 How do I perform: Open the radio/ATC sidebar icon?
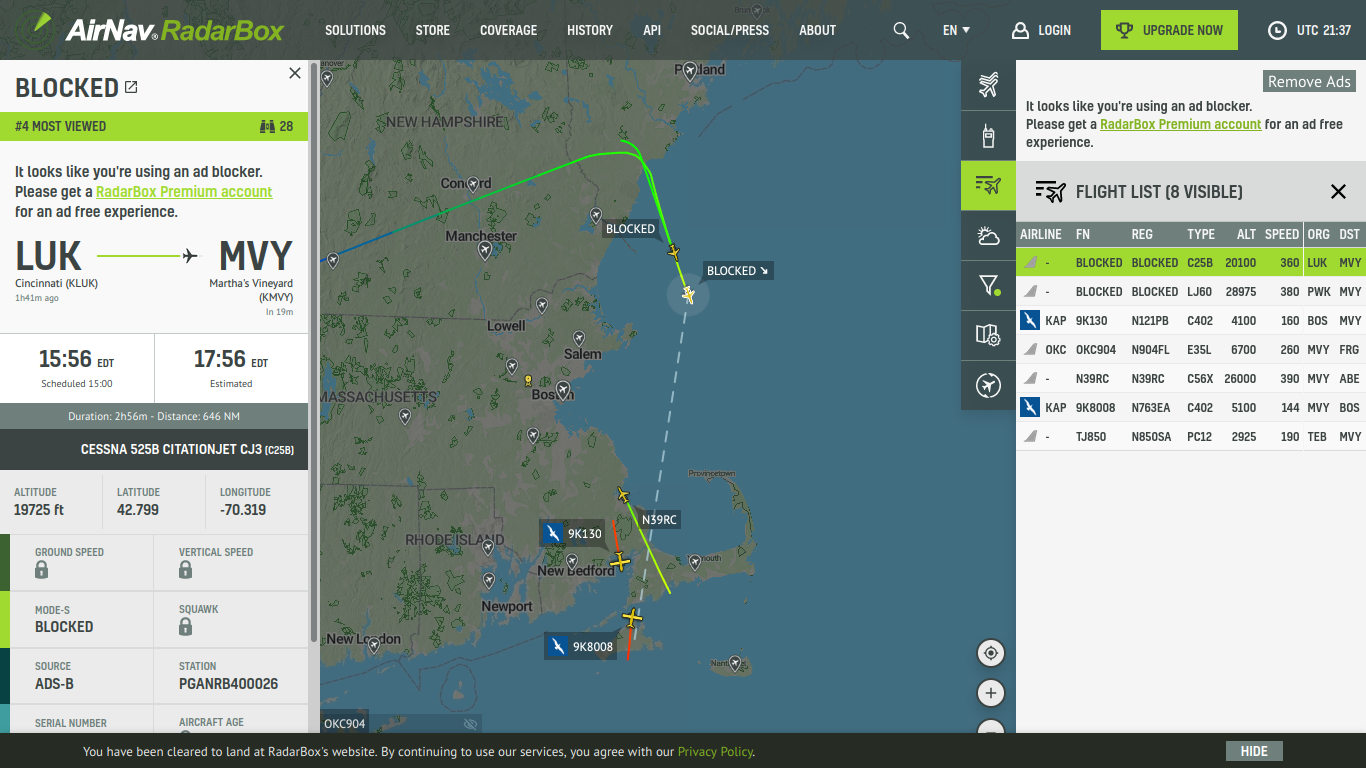tap(988, 135)
